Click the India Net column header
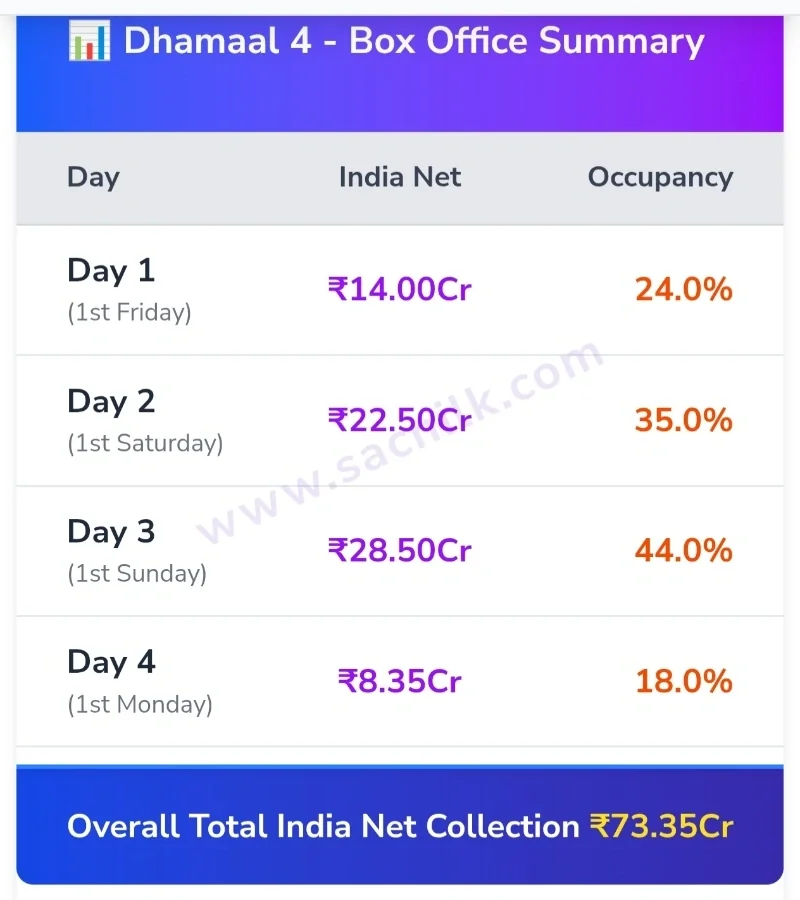The height and width of the screenshot is (900, 800). point(399,177)
